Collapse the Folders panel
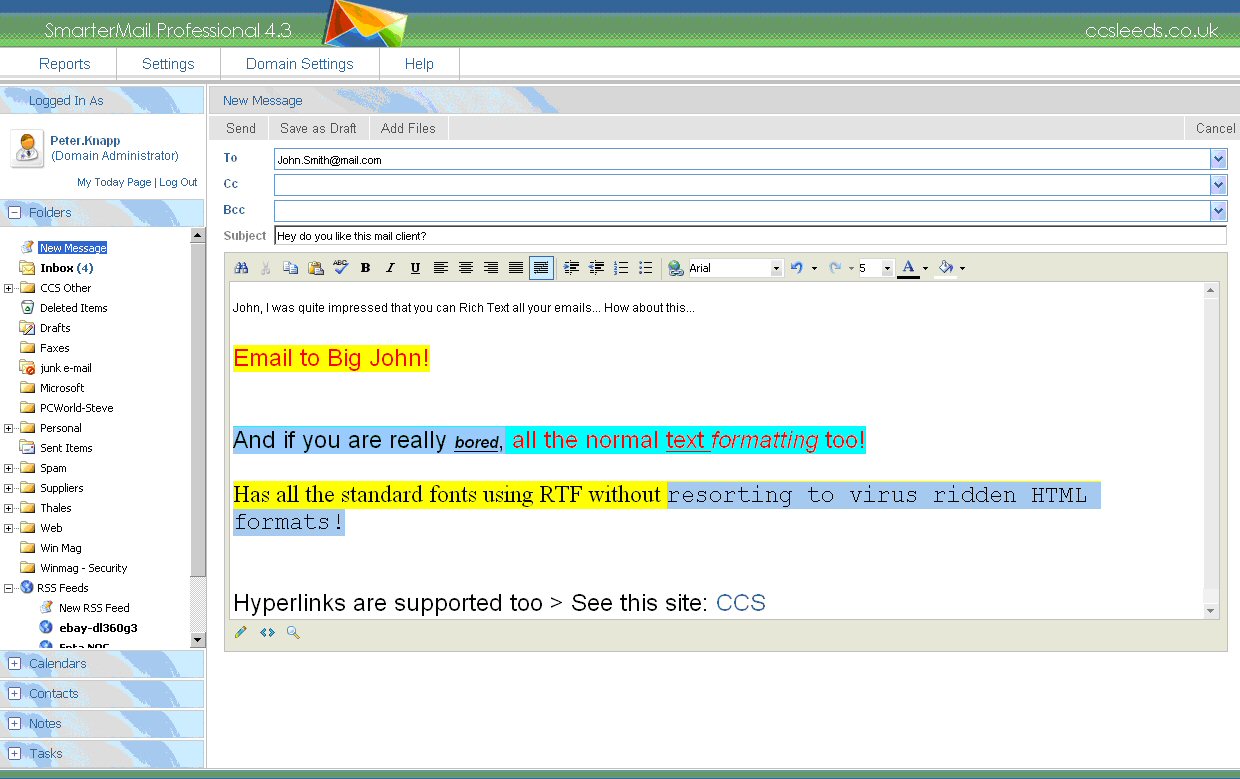Screen dimensions: 1240x779 pos(14,212)
